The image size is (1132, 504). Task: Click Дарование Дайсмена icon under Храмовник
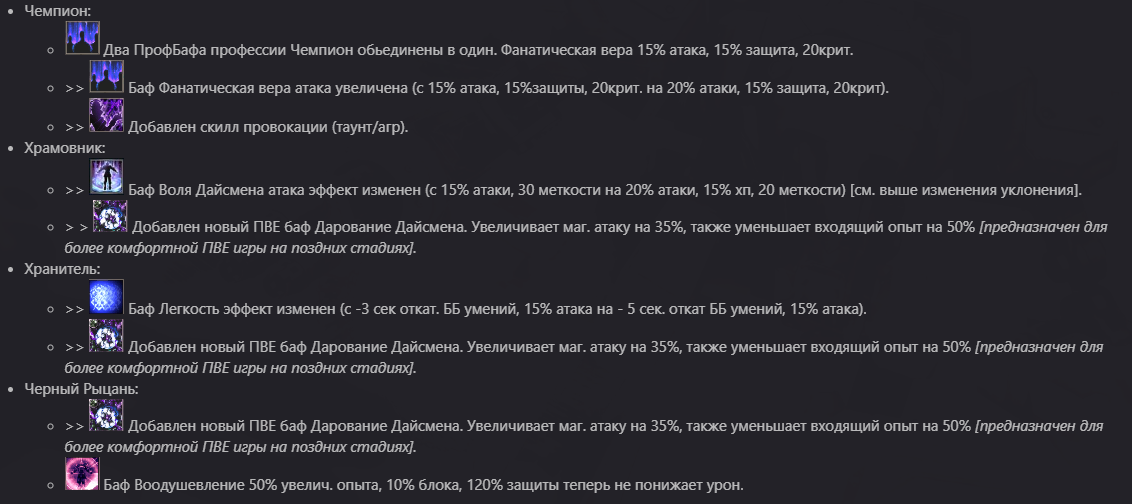coord(109,216)
